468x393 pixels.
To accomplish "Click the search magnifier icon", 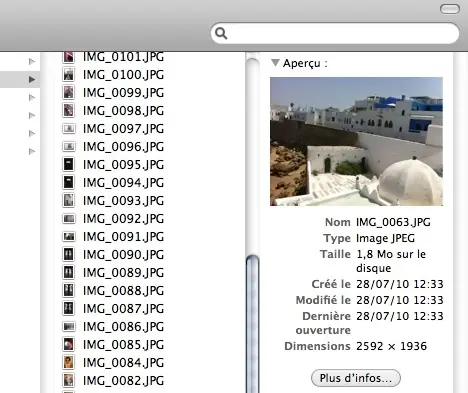I will (221, 33).
